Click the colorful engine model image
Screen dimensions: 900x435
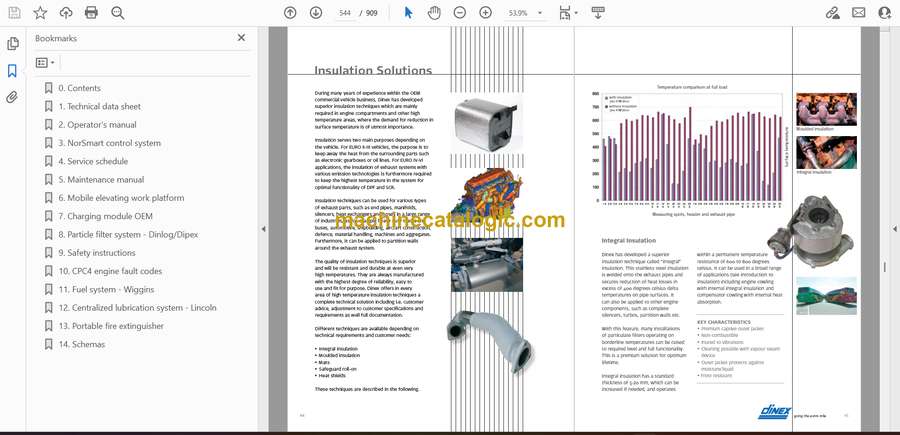pyautogui.click(x=487, y=195)
